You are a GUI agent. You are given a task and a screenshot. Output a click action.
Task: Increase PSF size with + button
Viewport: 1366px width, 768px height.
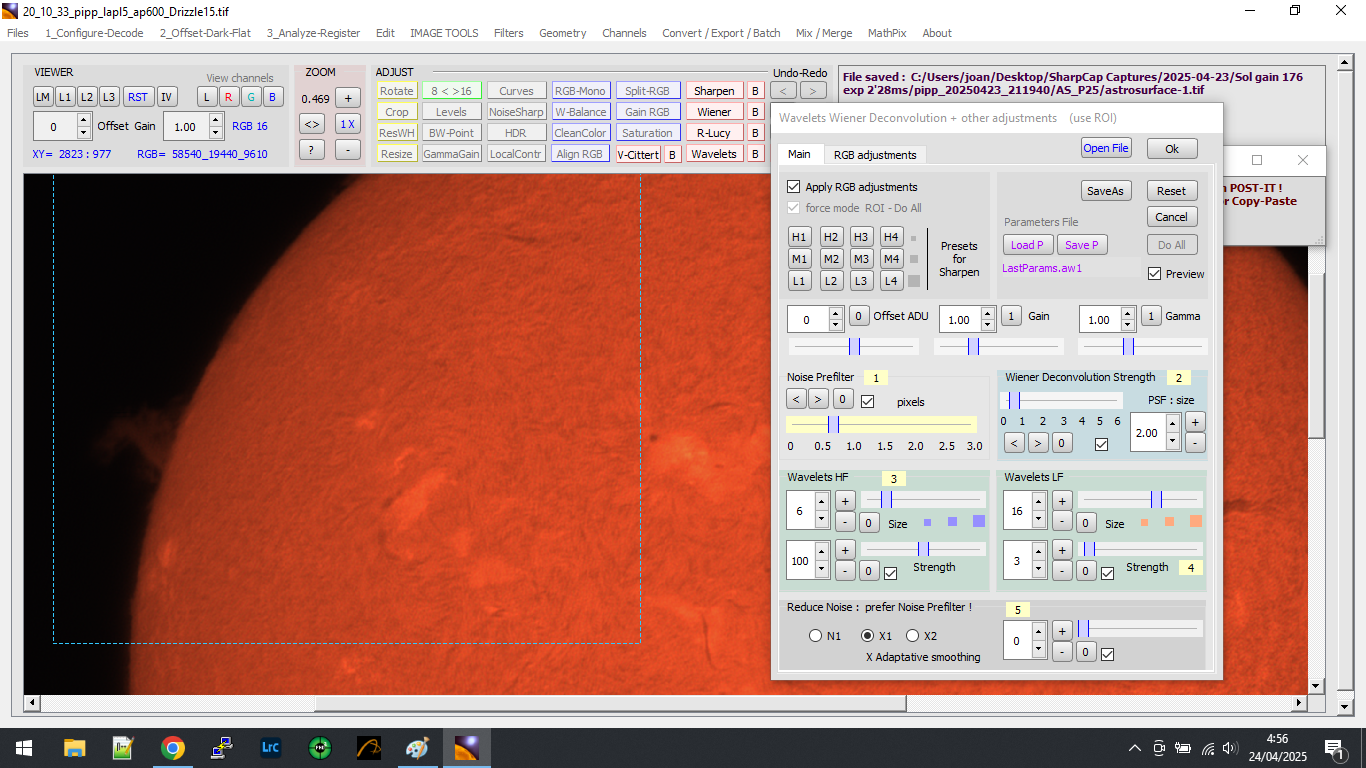(1195, 421)
